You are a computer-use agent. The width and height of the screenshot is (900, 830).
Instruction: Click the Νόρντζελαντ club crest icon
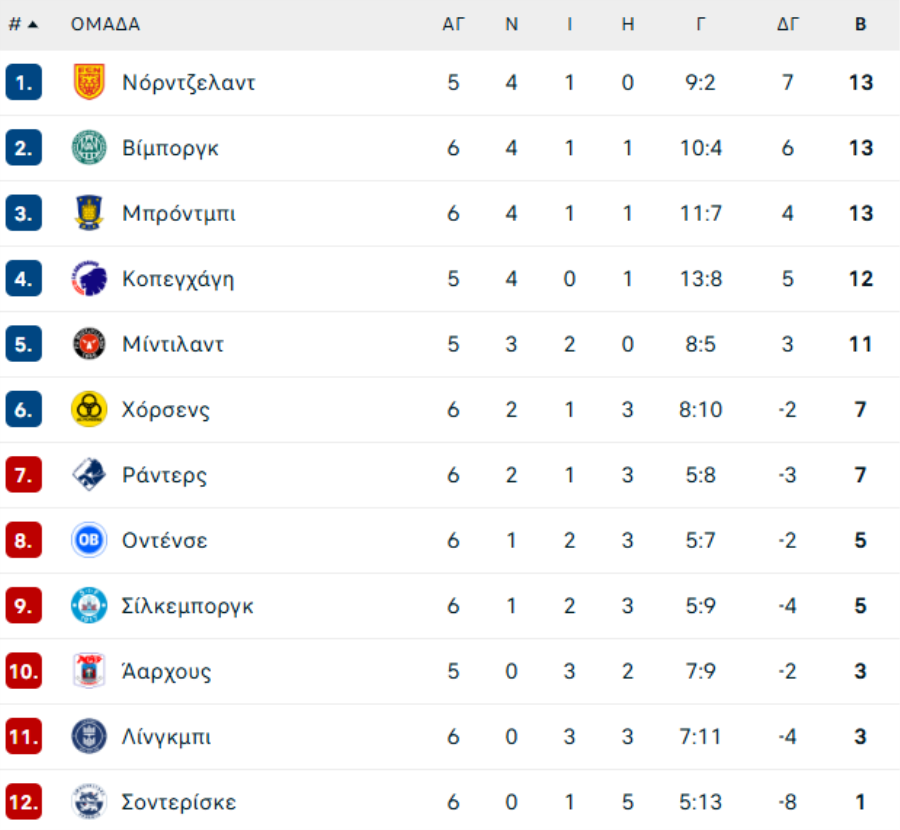[89, 82]
